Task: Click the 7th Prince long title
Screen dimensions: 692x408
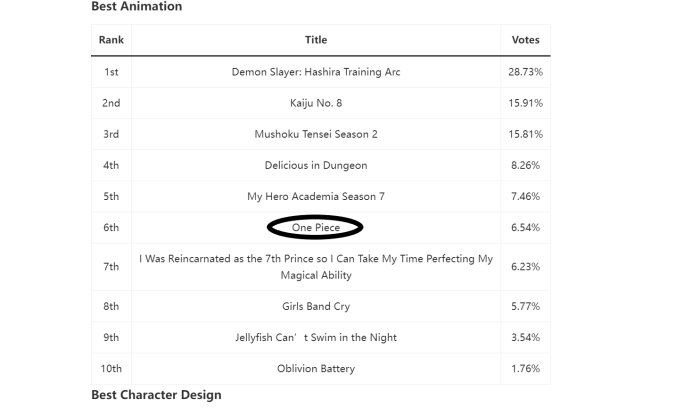Action: click(316, 267)
